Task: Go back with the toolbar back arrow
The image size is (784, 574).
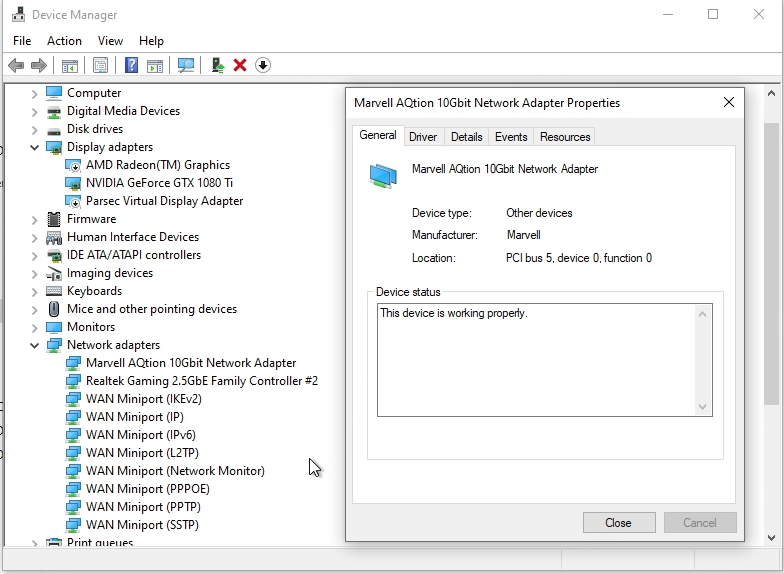Action: pyautogui.click(x=16, y=66)
